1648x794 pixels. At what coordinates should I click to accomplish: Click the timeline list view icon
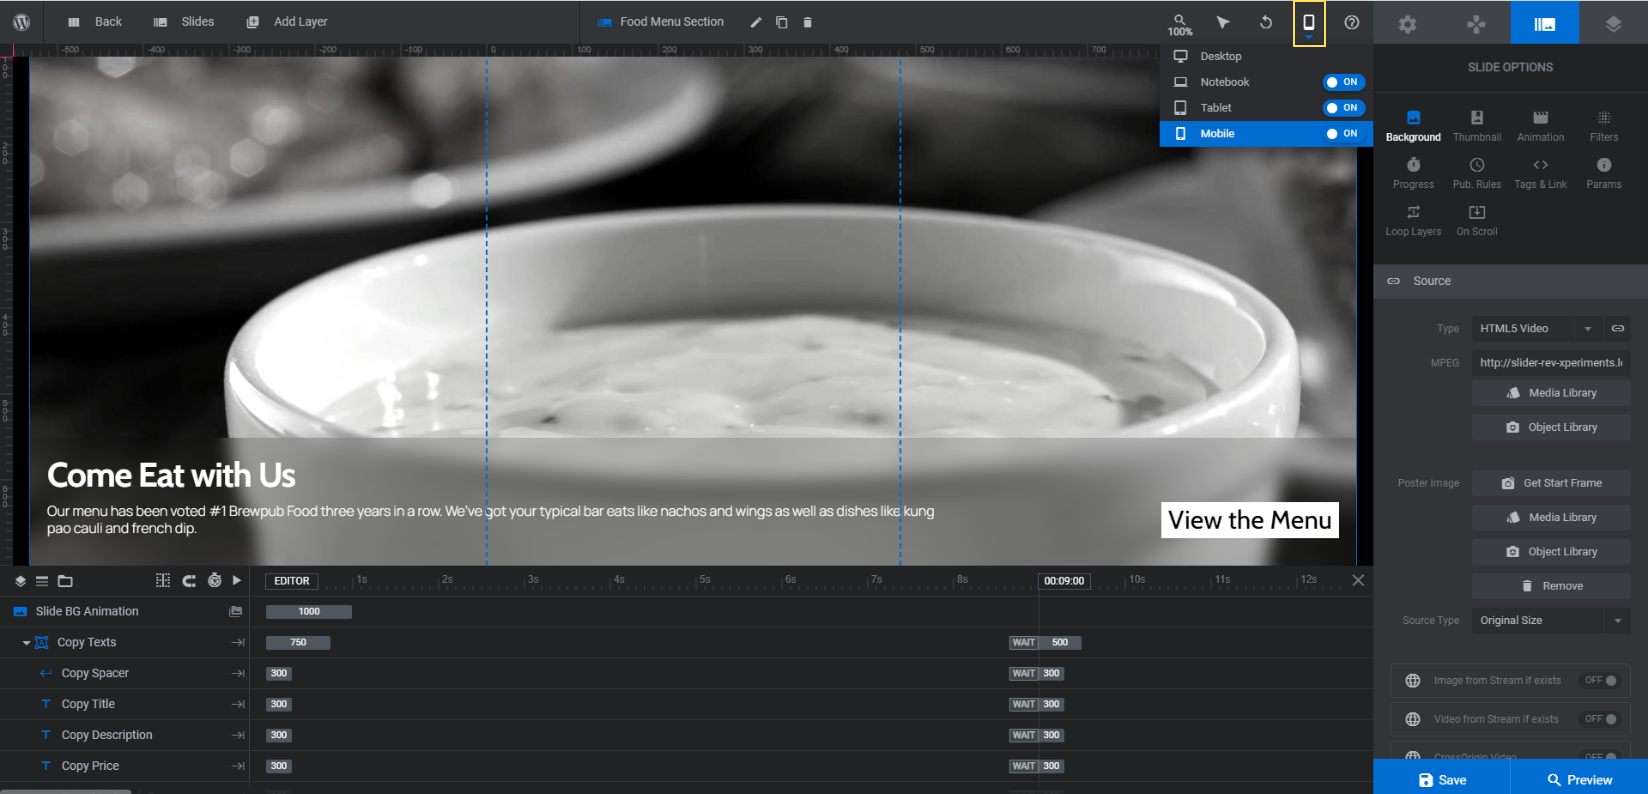point(42,581)
